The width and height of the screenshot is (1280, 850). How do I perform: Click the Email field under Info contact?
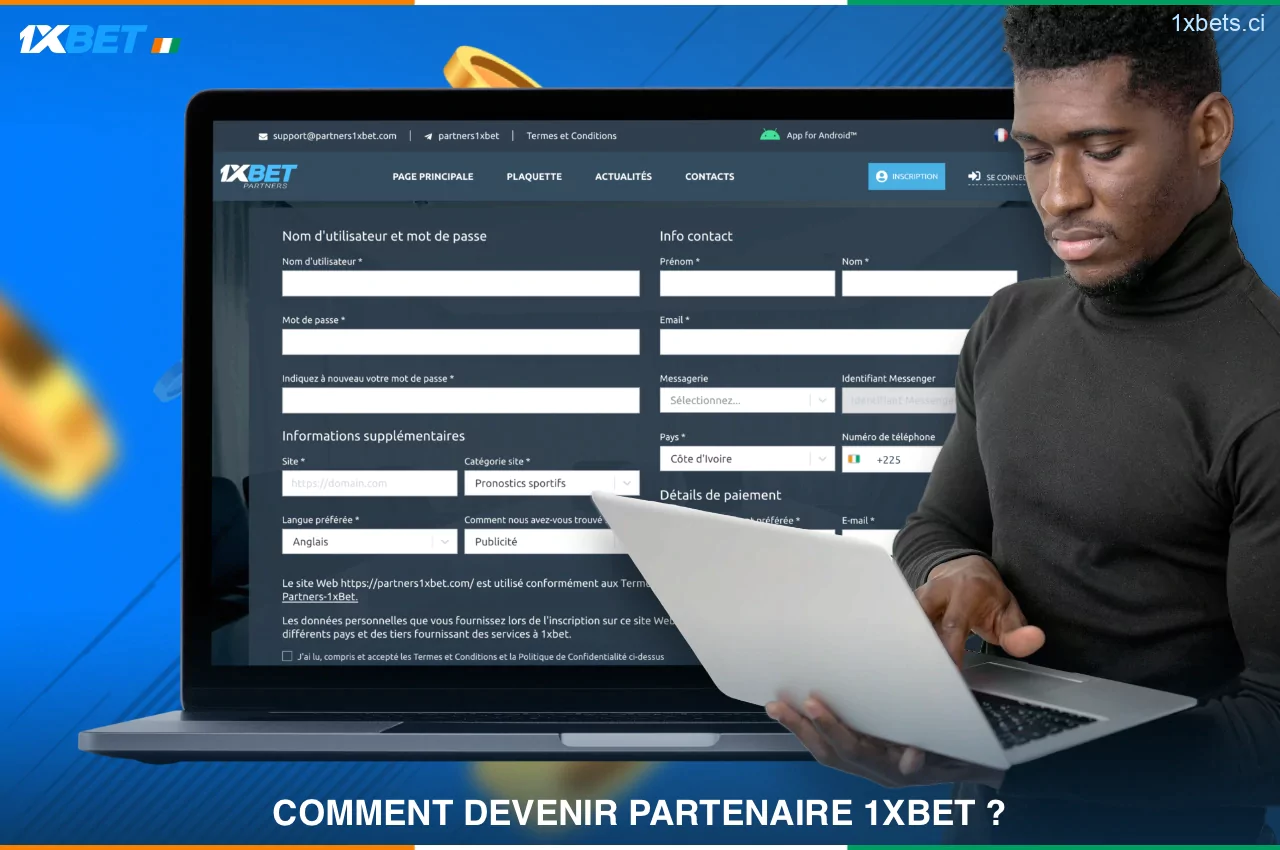coord(815,342)
